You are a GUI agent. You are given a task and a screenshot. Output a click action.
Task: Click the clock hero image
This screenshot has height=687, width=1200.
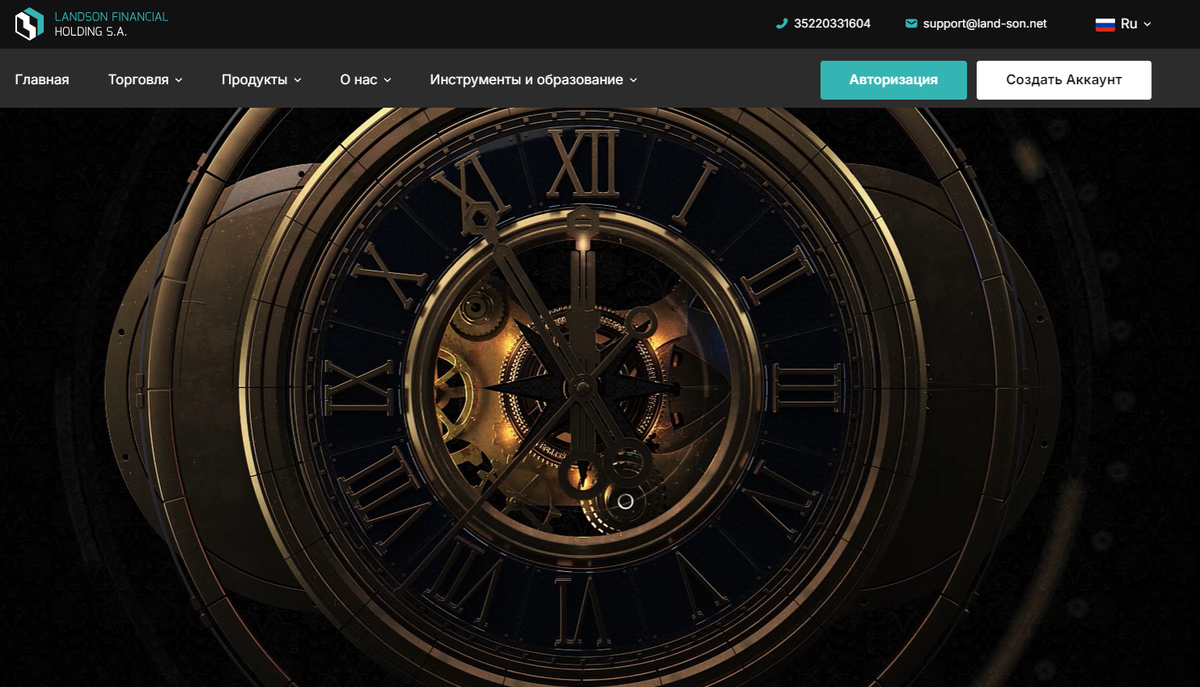[600, 397]
